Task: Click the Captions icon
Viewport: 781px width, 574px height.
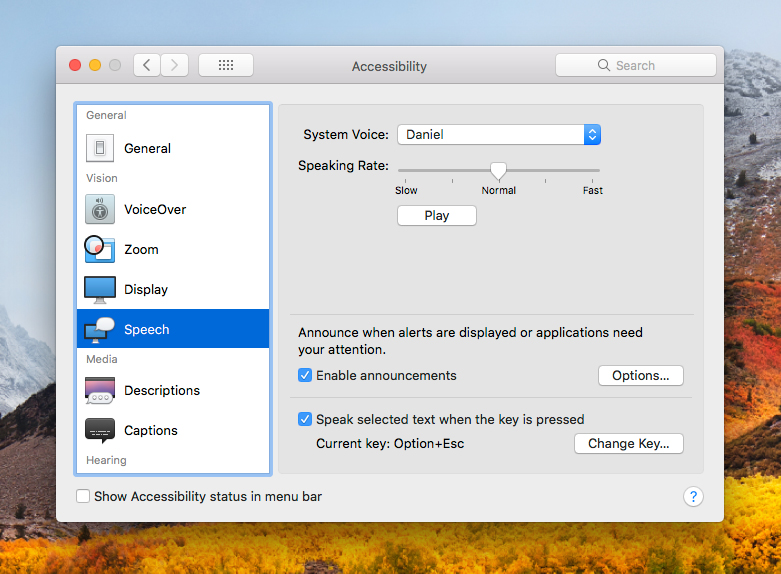Action: point(100,430)
